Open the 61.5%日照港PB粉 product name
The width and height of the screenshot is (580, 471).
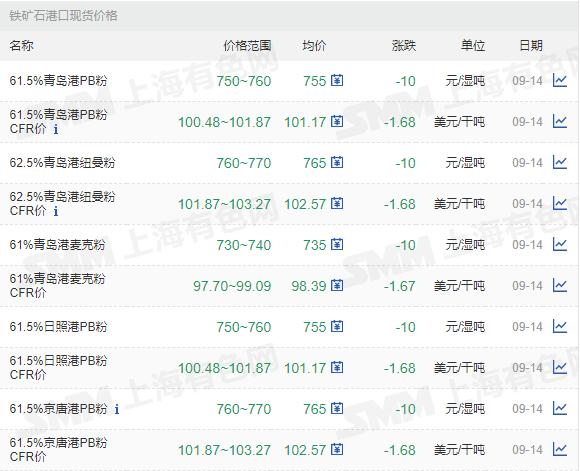pyautogui.click(x=58, y=327)
